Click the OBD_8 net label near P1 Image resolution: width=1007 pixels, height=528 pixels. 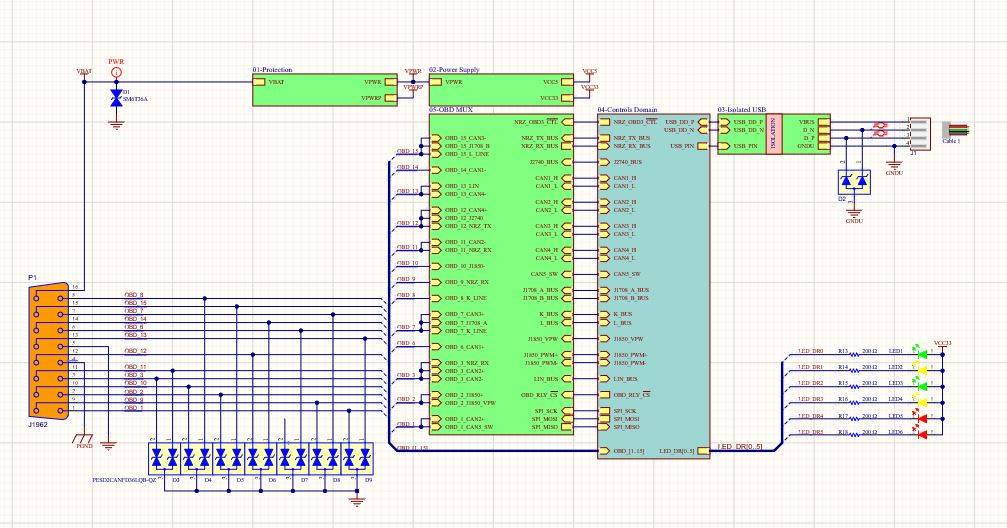(134, 295)
